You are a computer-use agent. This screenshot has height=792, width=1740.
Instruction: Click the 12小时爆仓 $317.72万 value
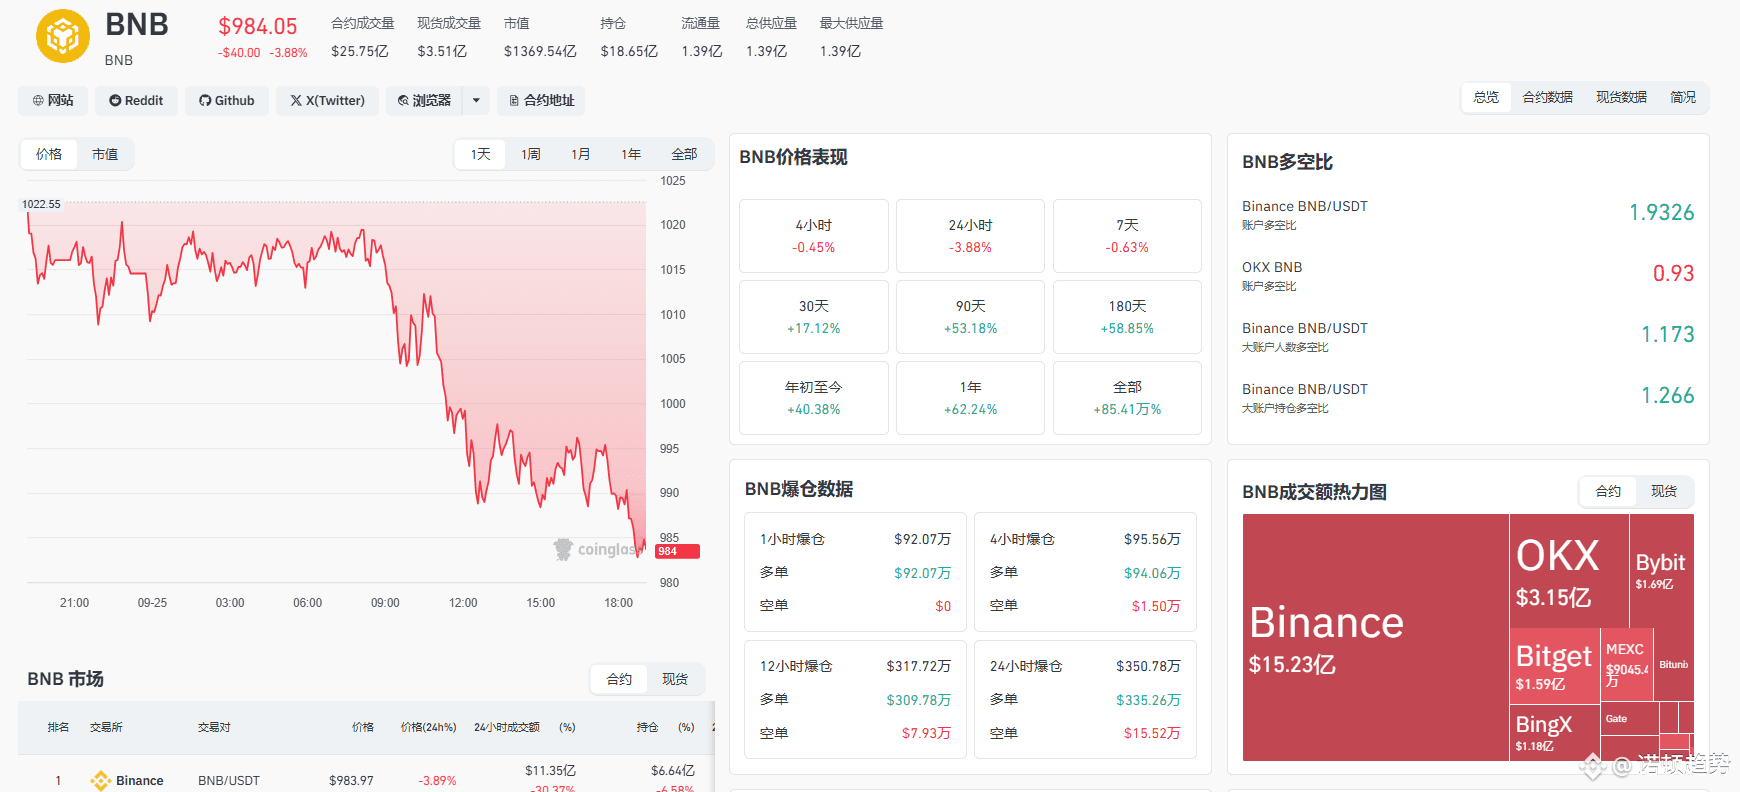click(x=918, y=666)
